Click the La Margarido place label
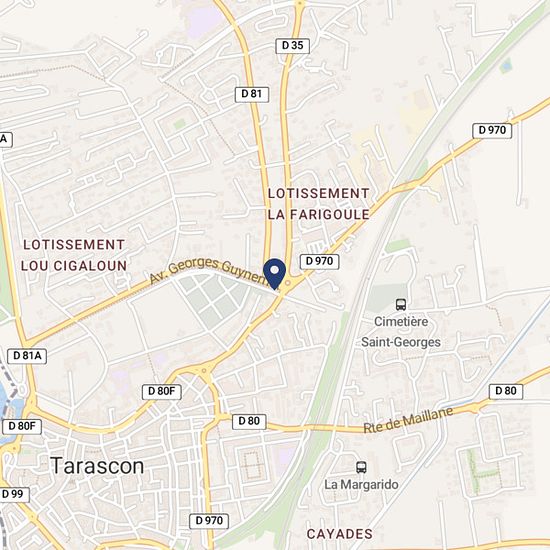 coord(361,485)
